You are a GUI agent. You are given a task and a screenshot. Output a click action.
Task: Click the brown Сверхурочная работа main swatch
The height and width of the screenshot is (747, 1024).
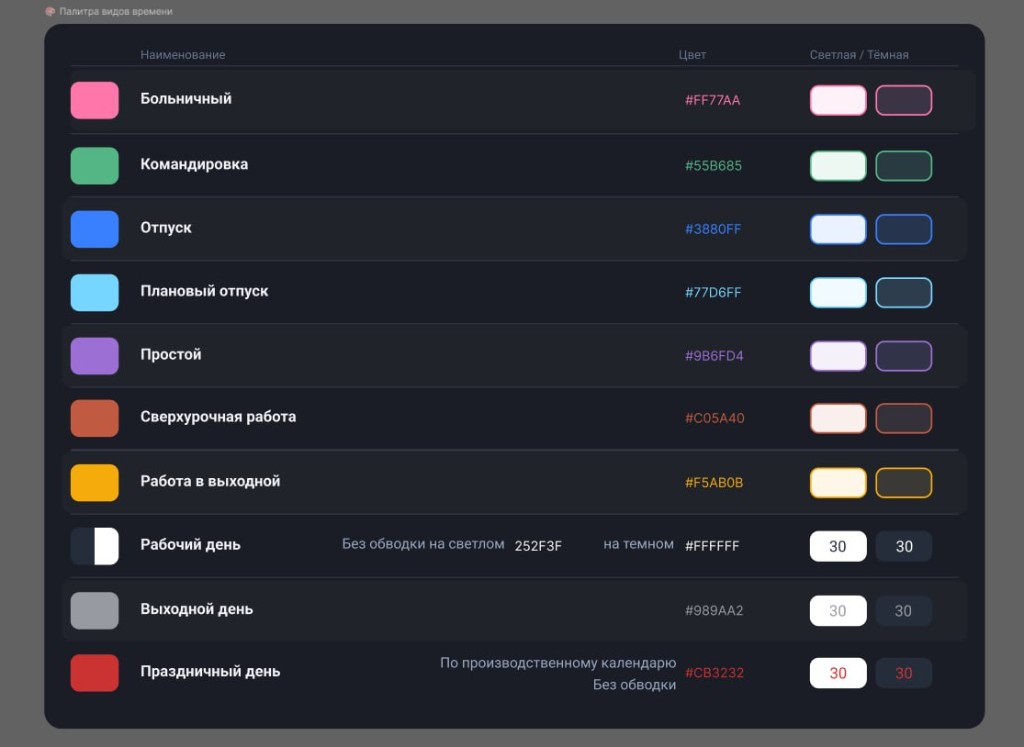tap(95, 418)
